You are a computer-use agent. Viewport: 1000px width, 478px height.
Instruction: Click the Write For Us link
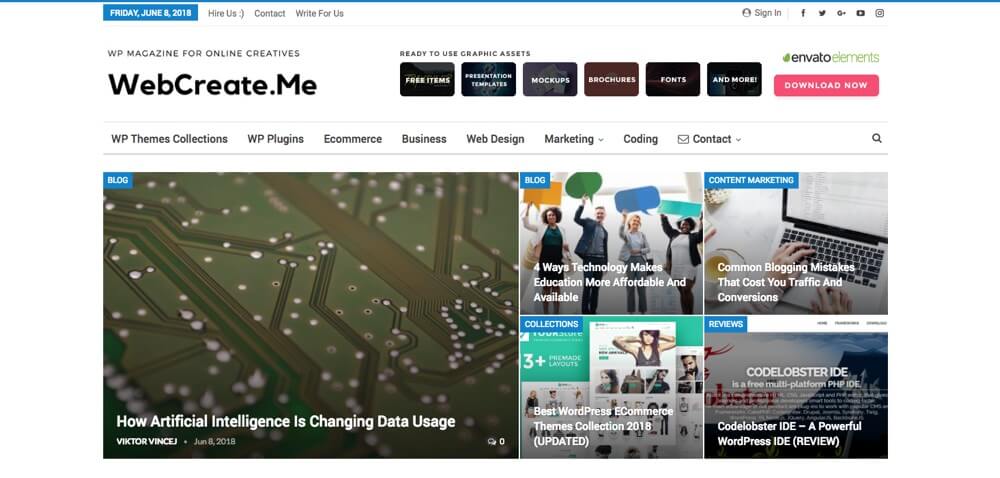coord(320,13)
